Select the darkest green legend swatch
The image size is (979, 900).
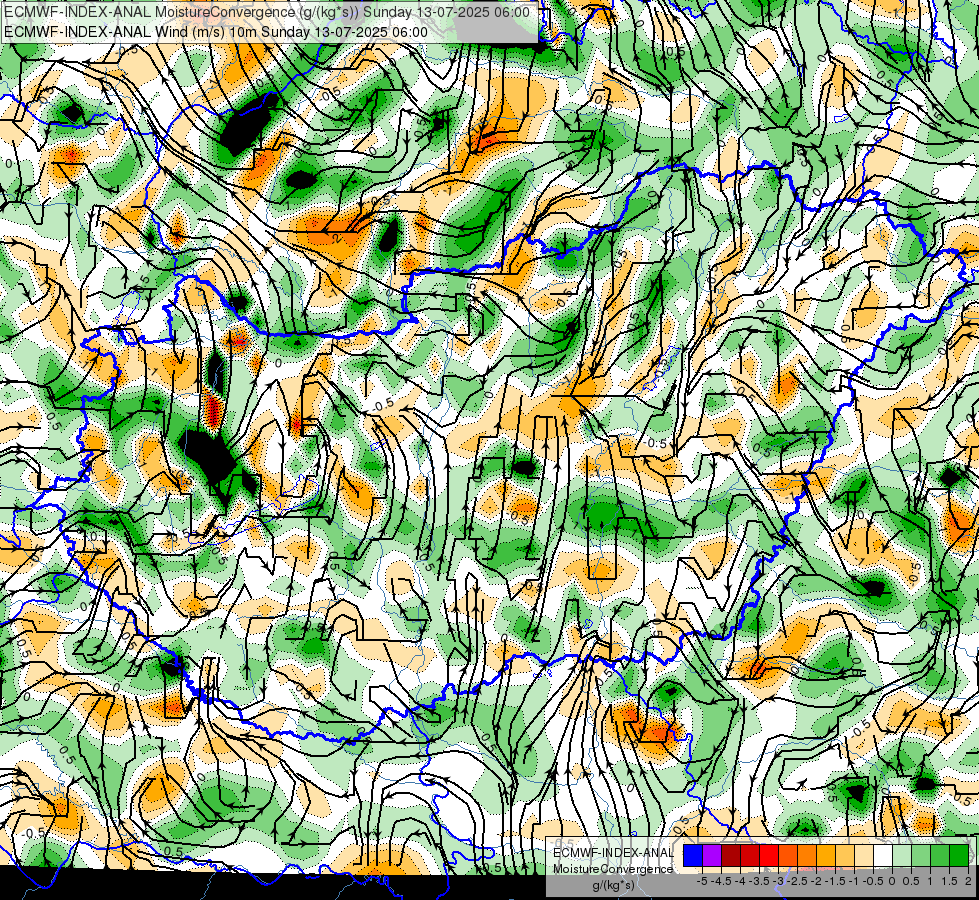coord(959,855)
